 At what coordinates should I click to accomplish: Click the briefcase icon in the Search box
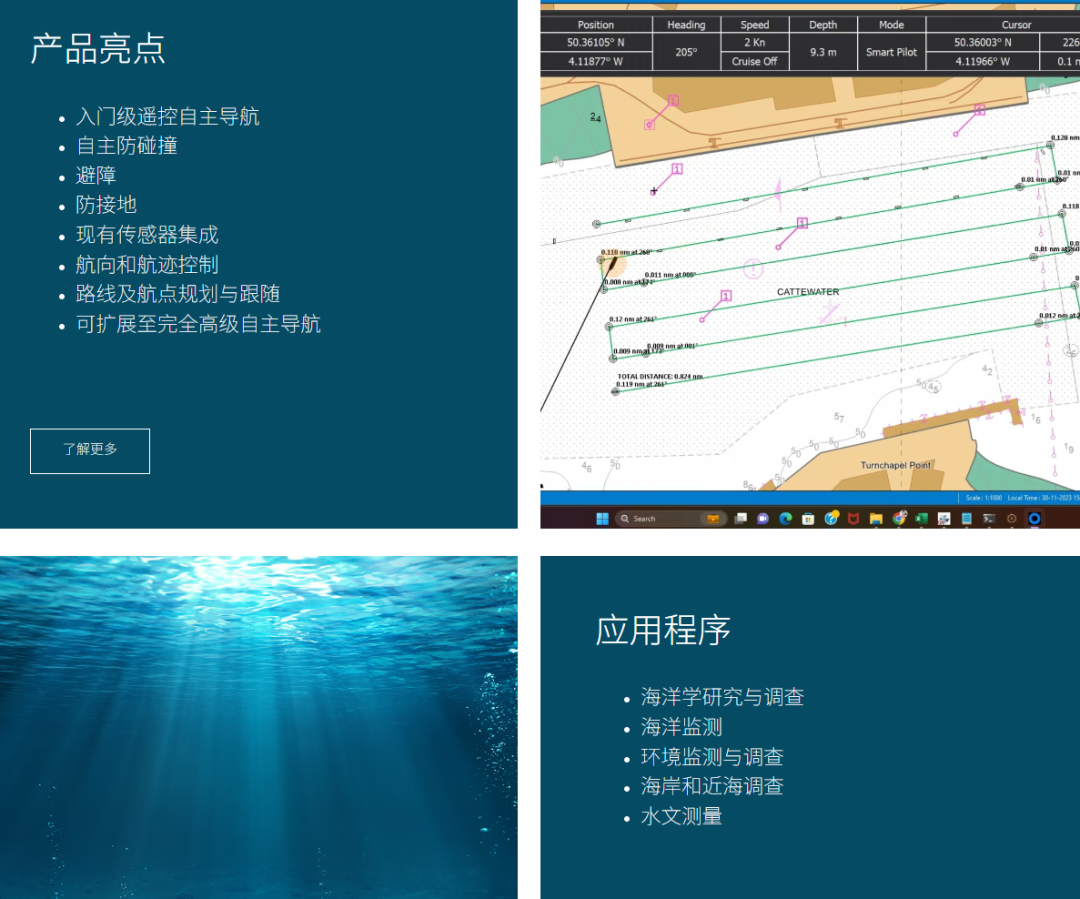[713, 519]
